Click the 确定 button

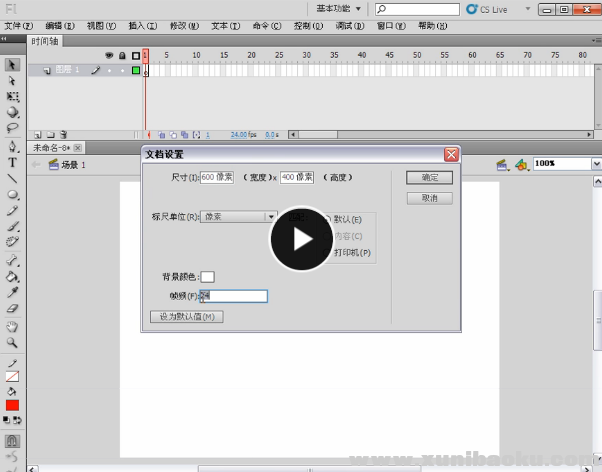[x=429, y=178]
